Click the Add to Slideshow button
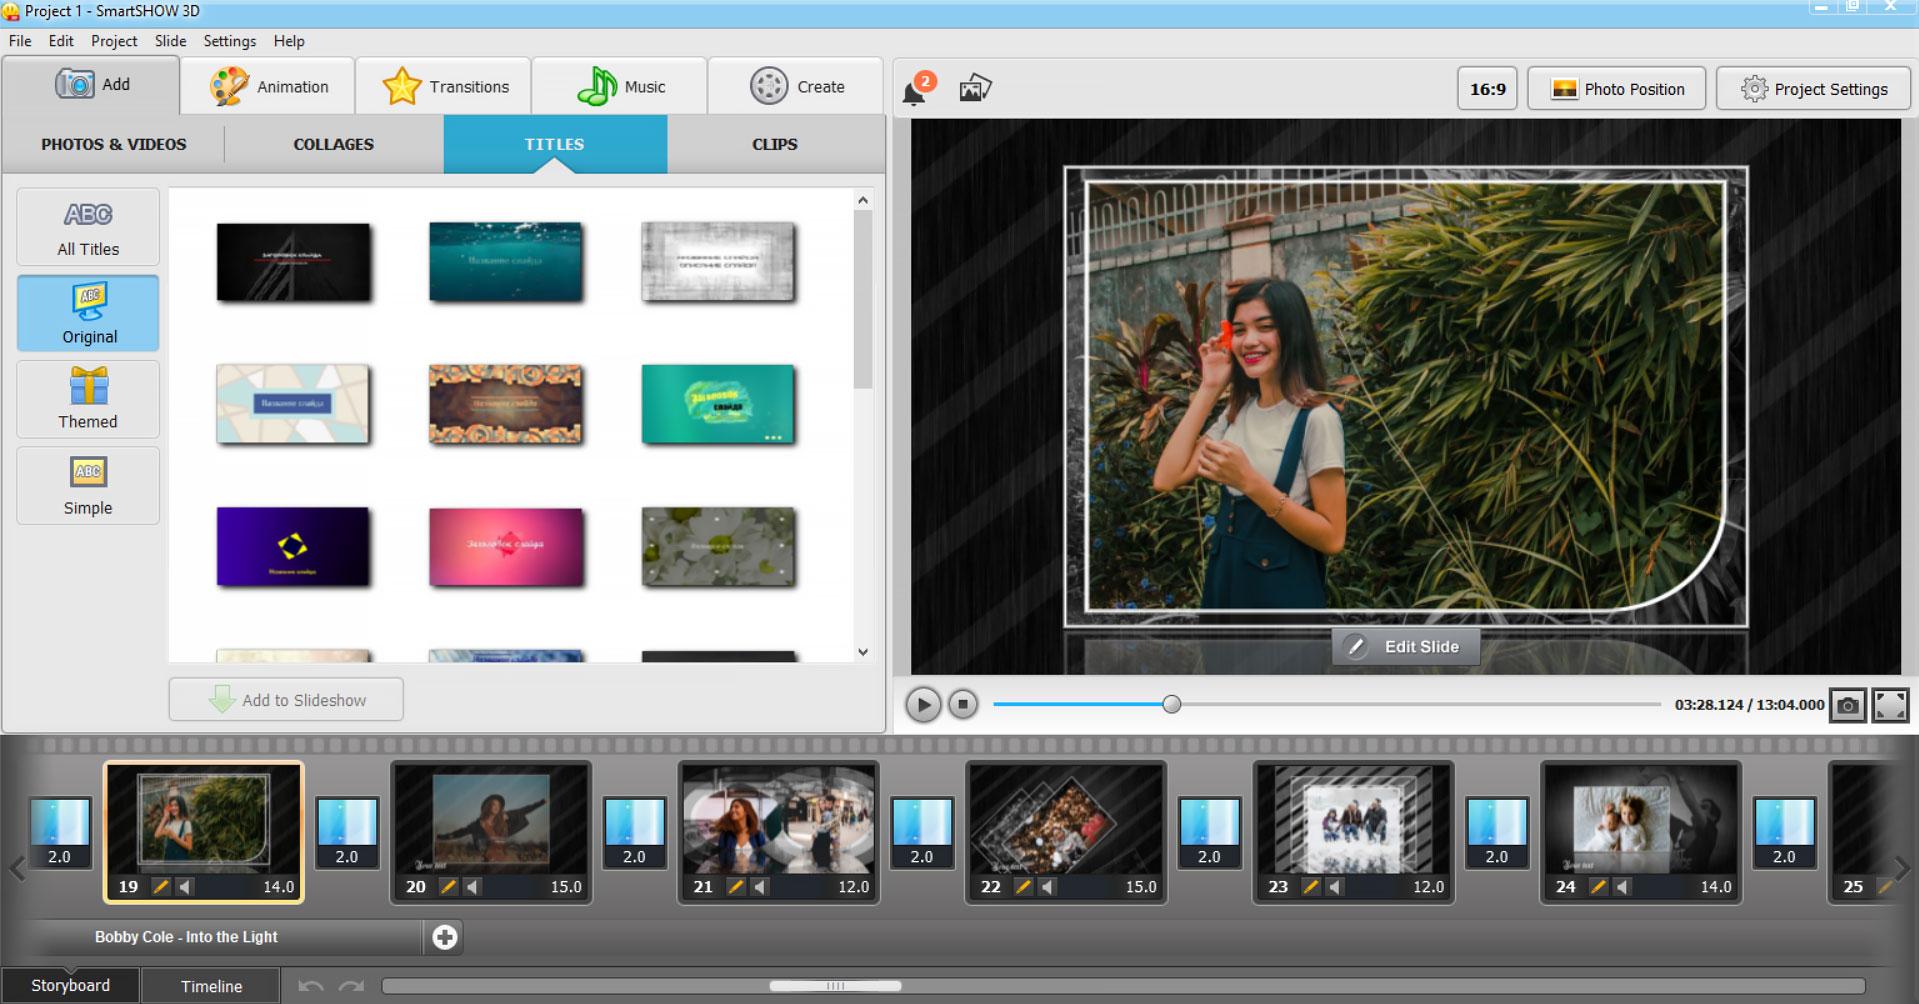 pos(286,699)
